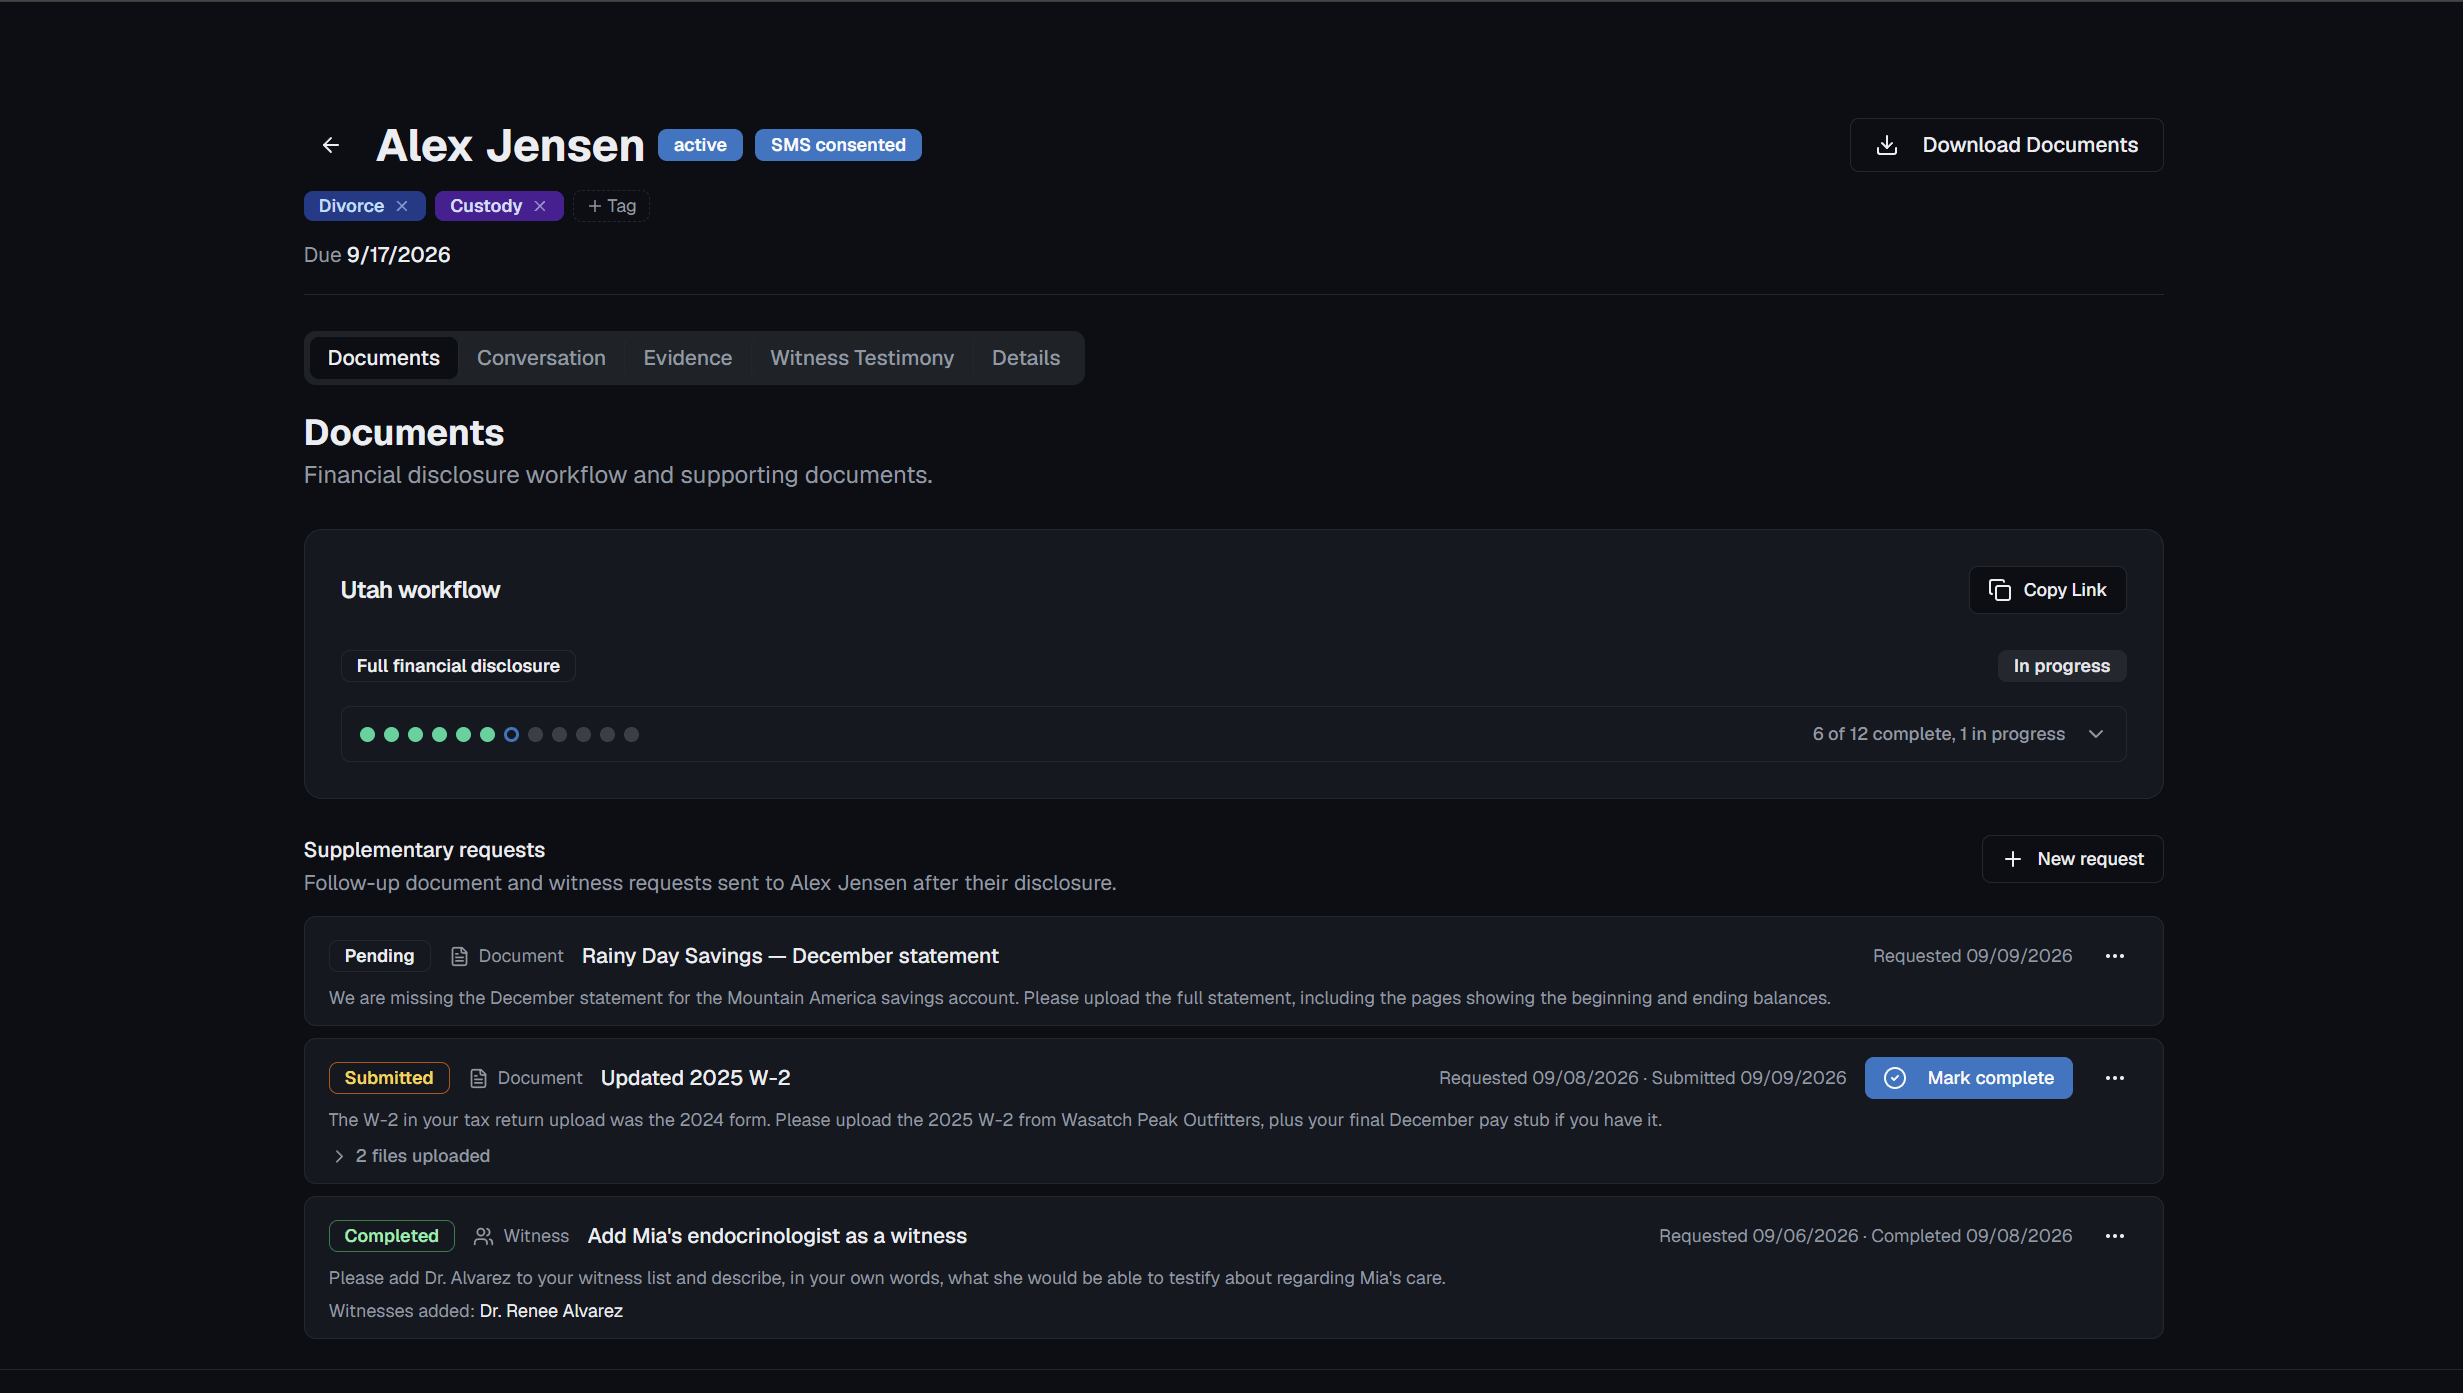Select the Documents tab
The width and height of the screenshot is (2463, 1393).
tap(384, 358)
